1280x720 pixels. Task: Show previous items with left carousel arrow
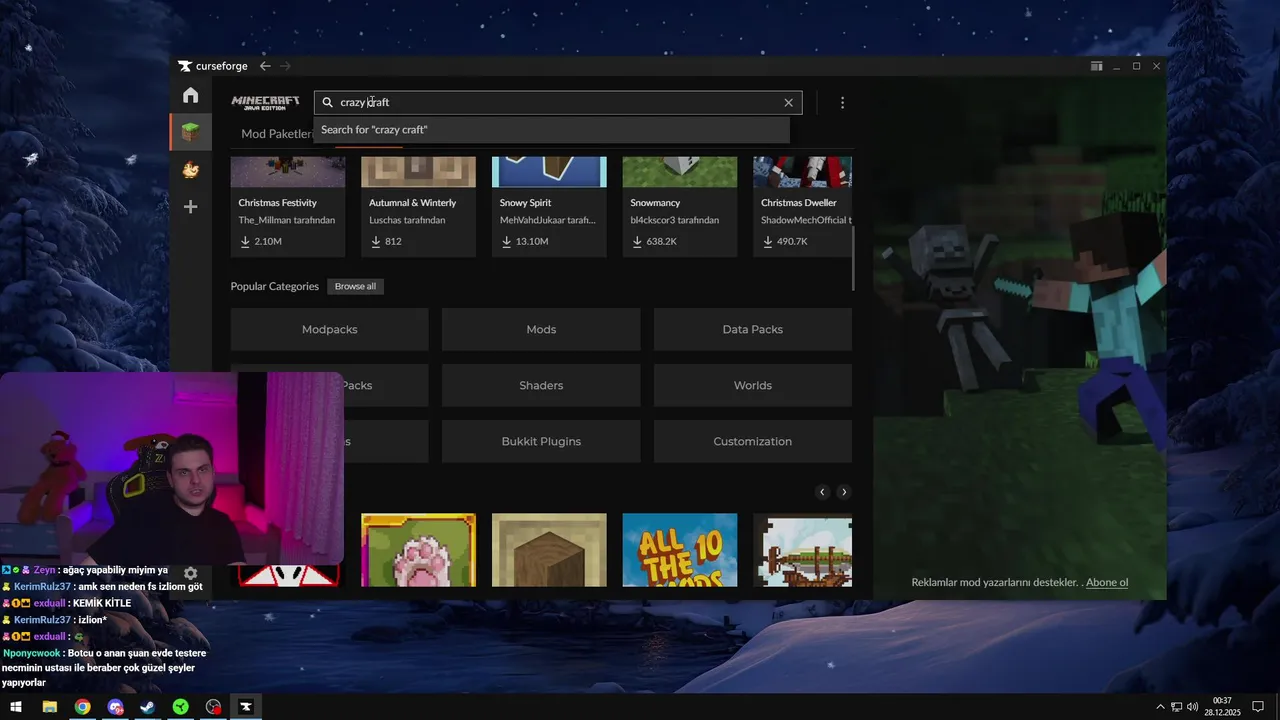tap(822, 492)
